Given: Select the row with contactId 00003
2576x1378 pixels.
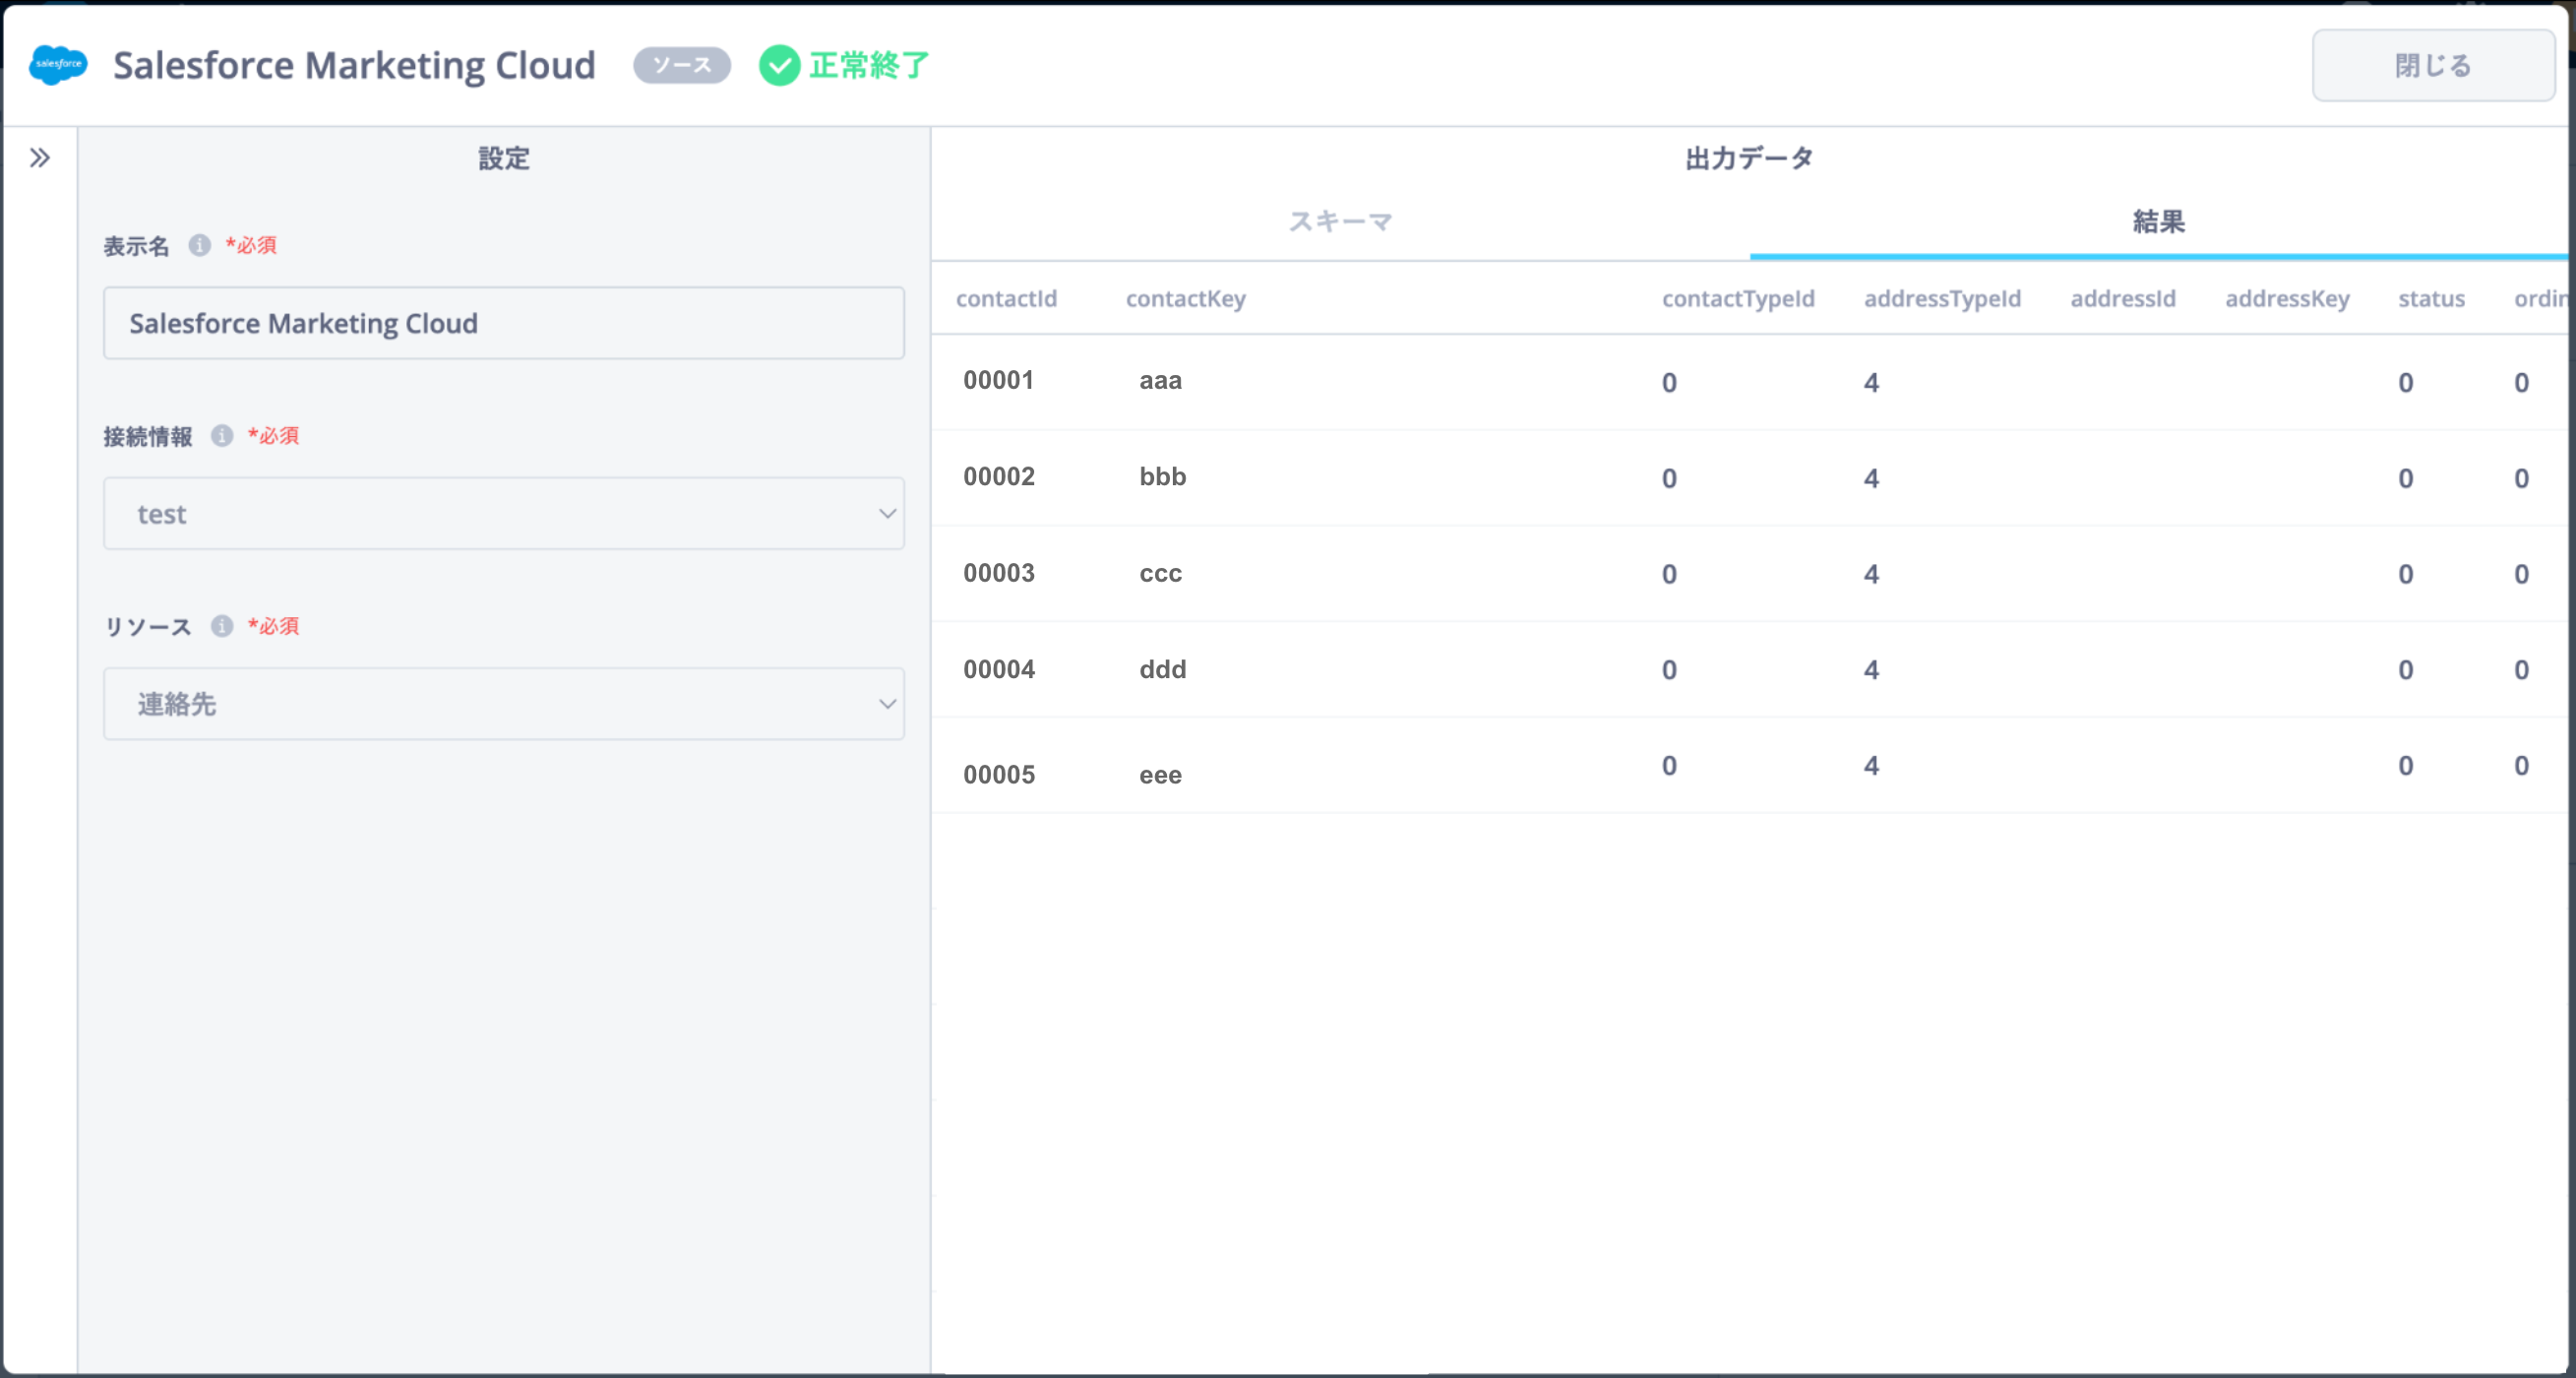Looking at the screenshot, I should pos(999,573).
